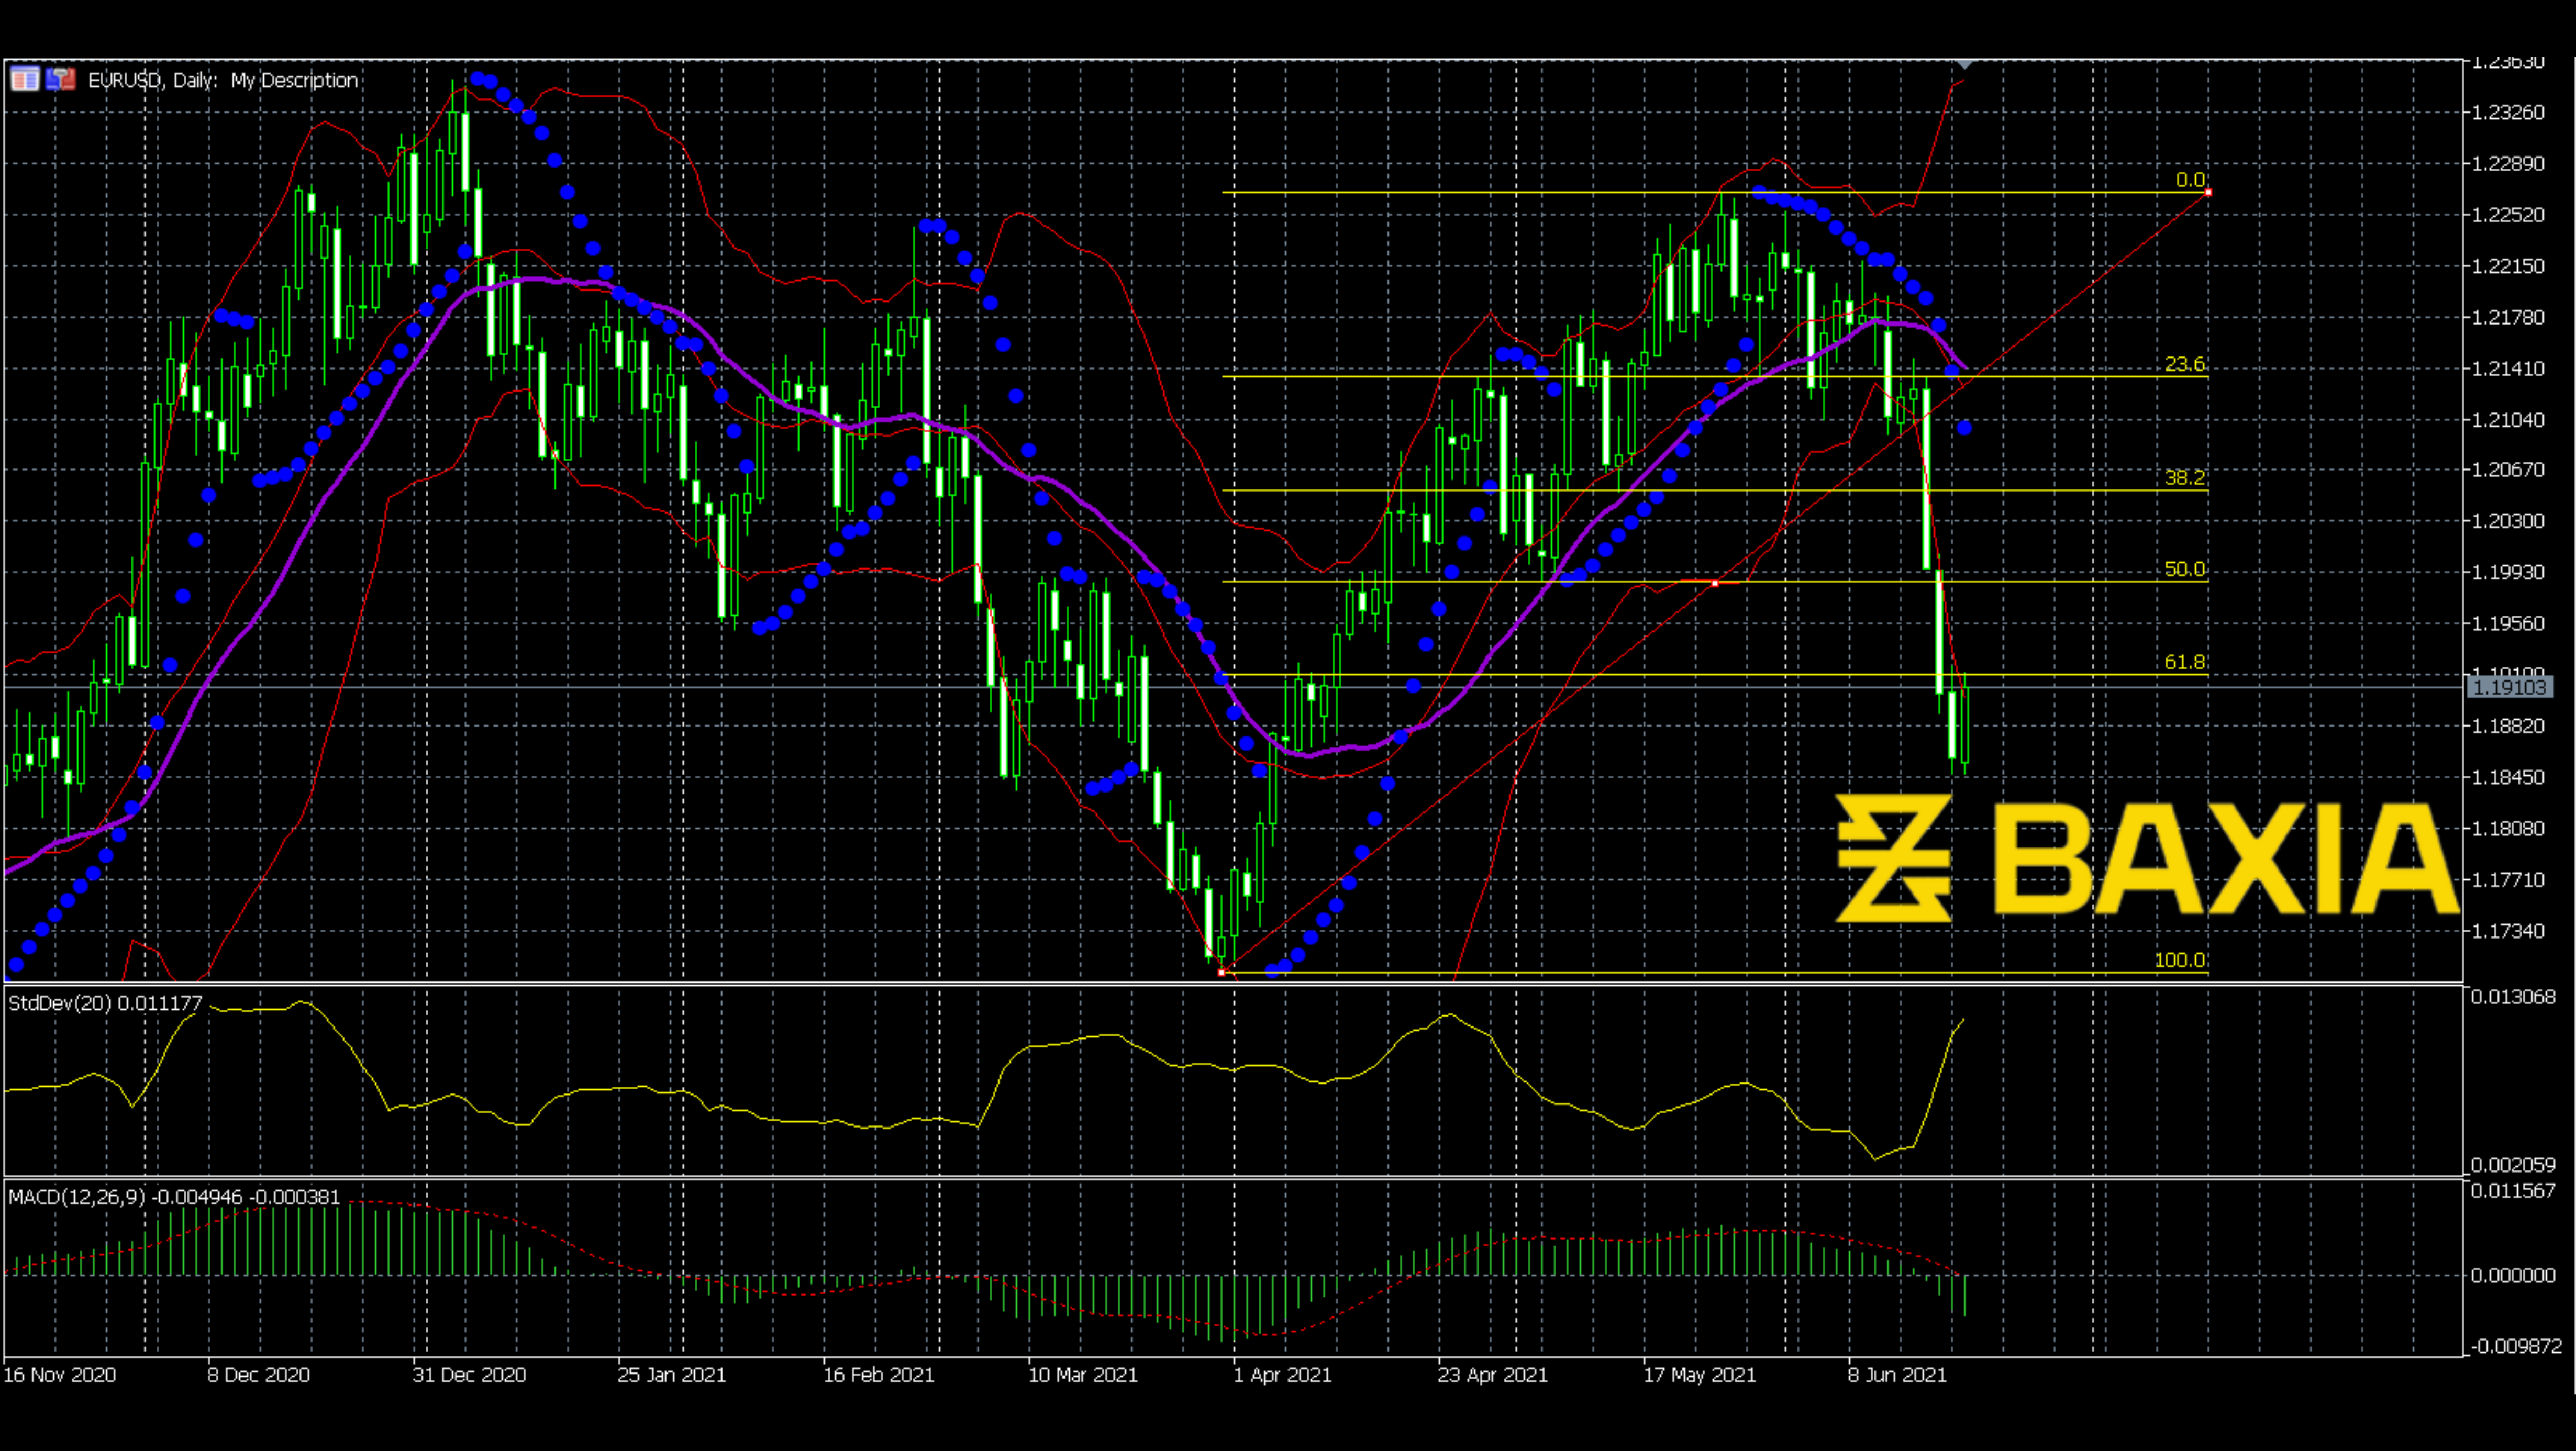Click the MACD scale value 0.011567
Screen dimensions: 2576x1451
point(2513,1191)
